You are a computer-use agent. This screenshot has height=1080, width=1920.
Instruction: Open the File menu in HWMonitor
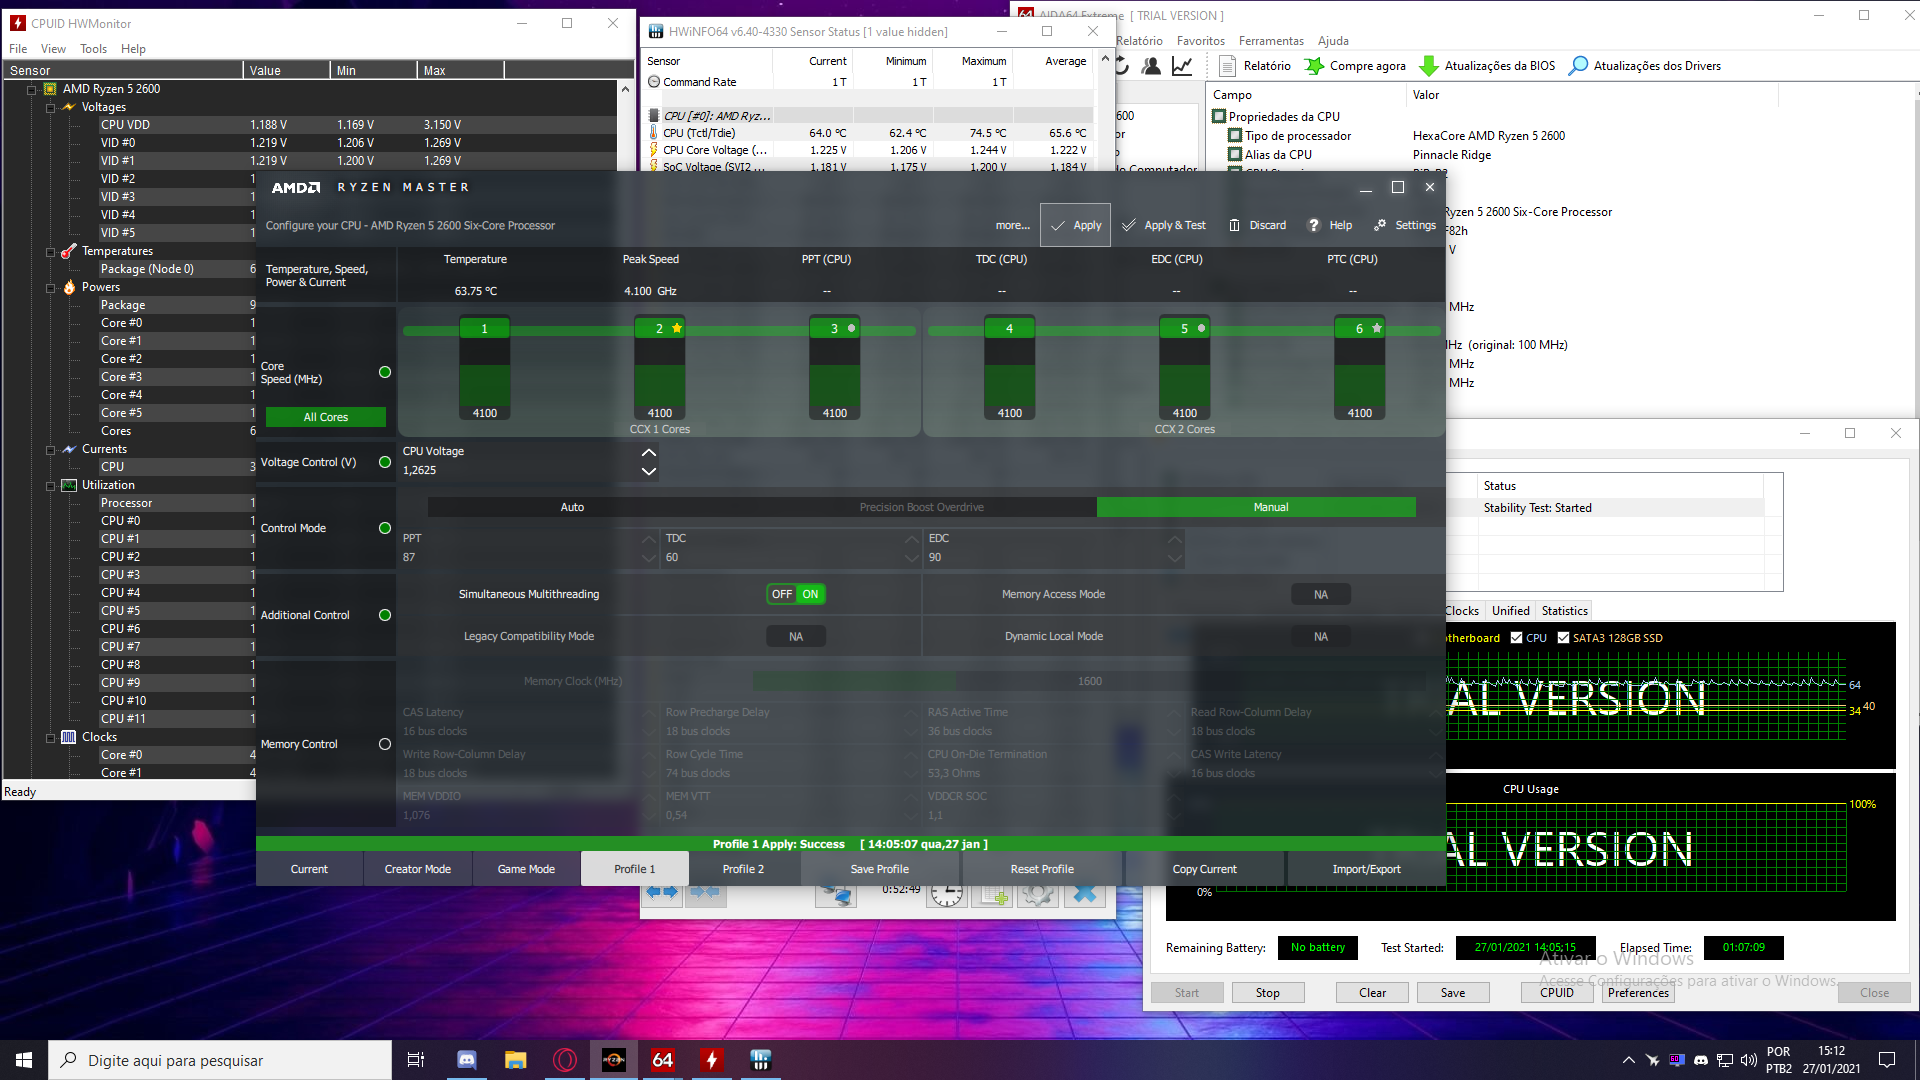18,49
